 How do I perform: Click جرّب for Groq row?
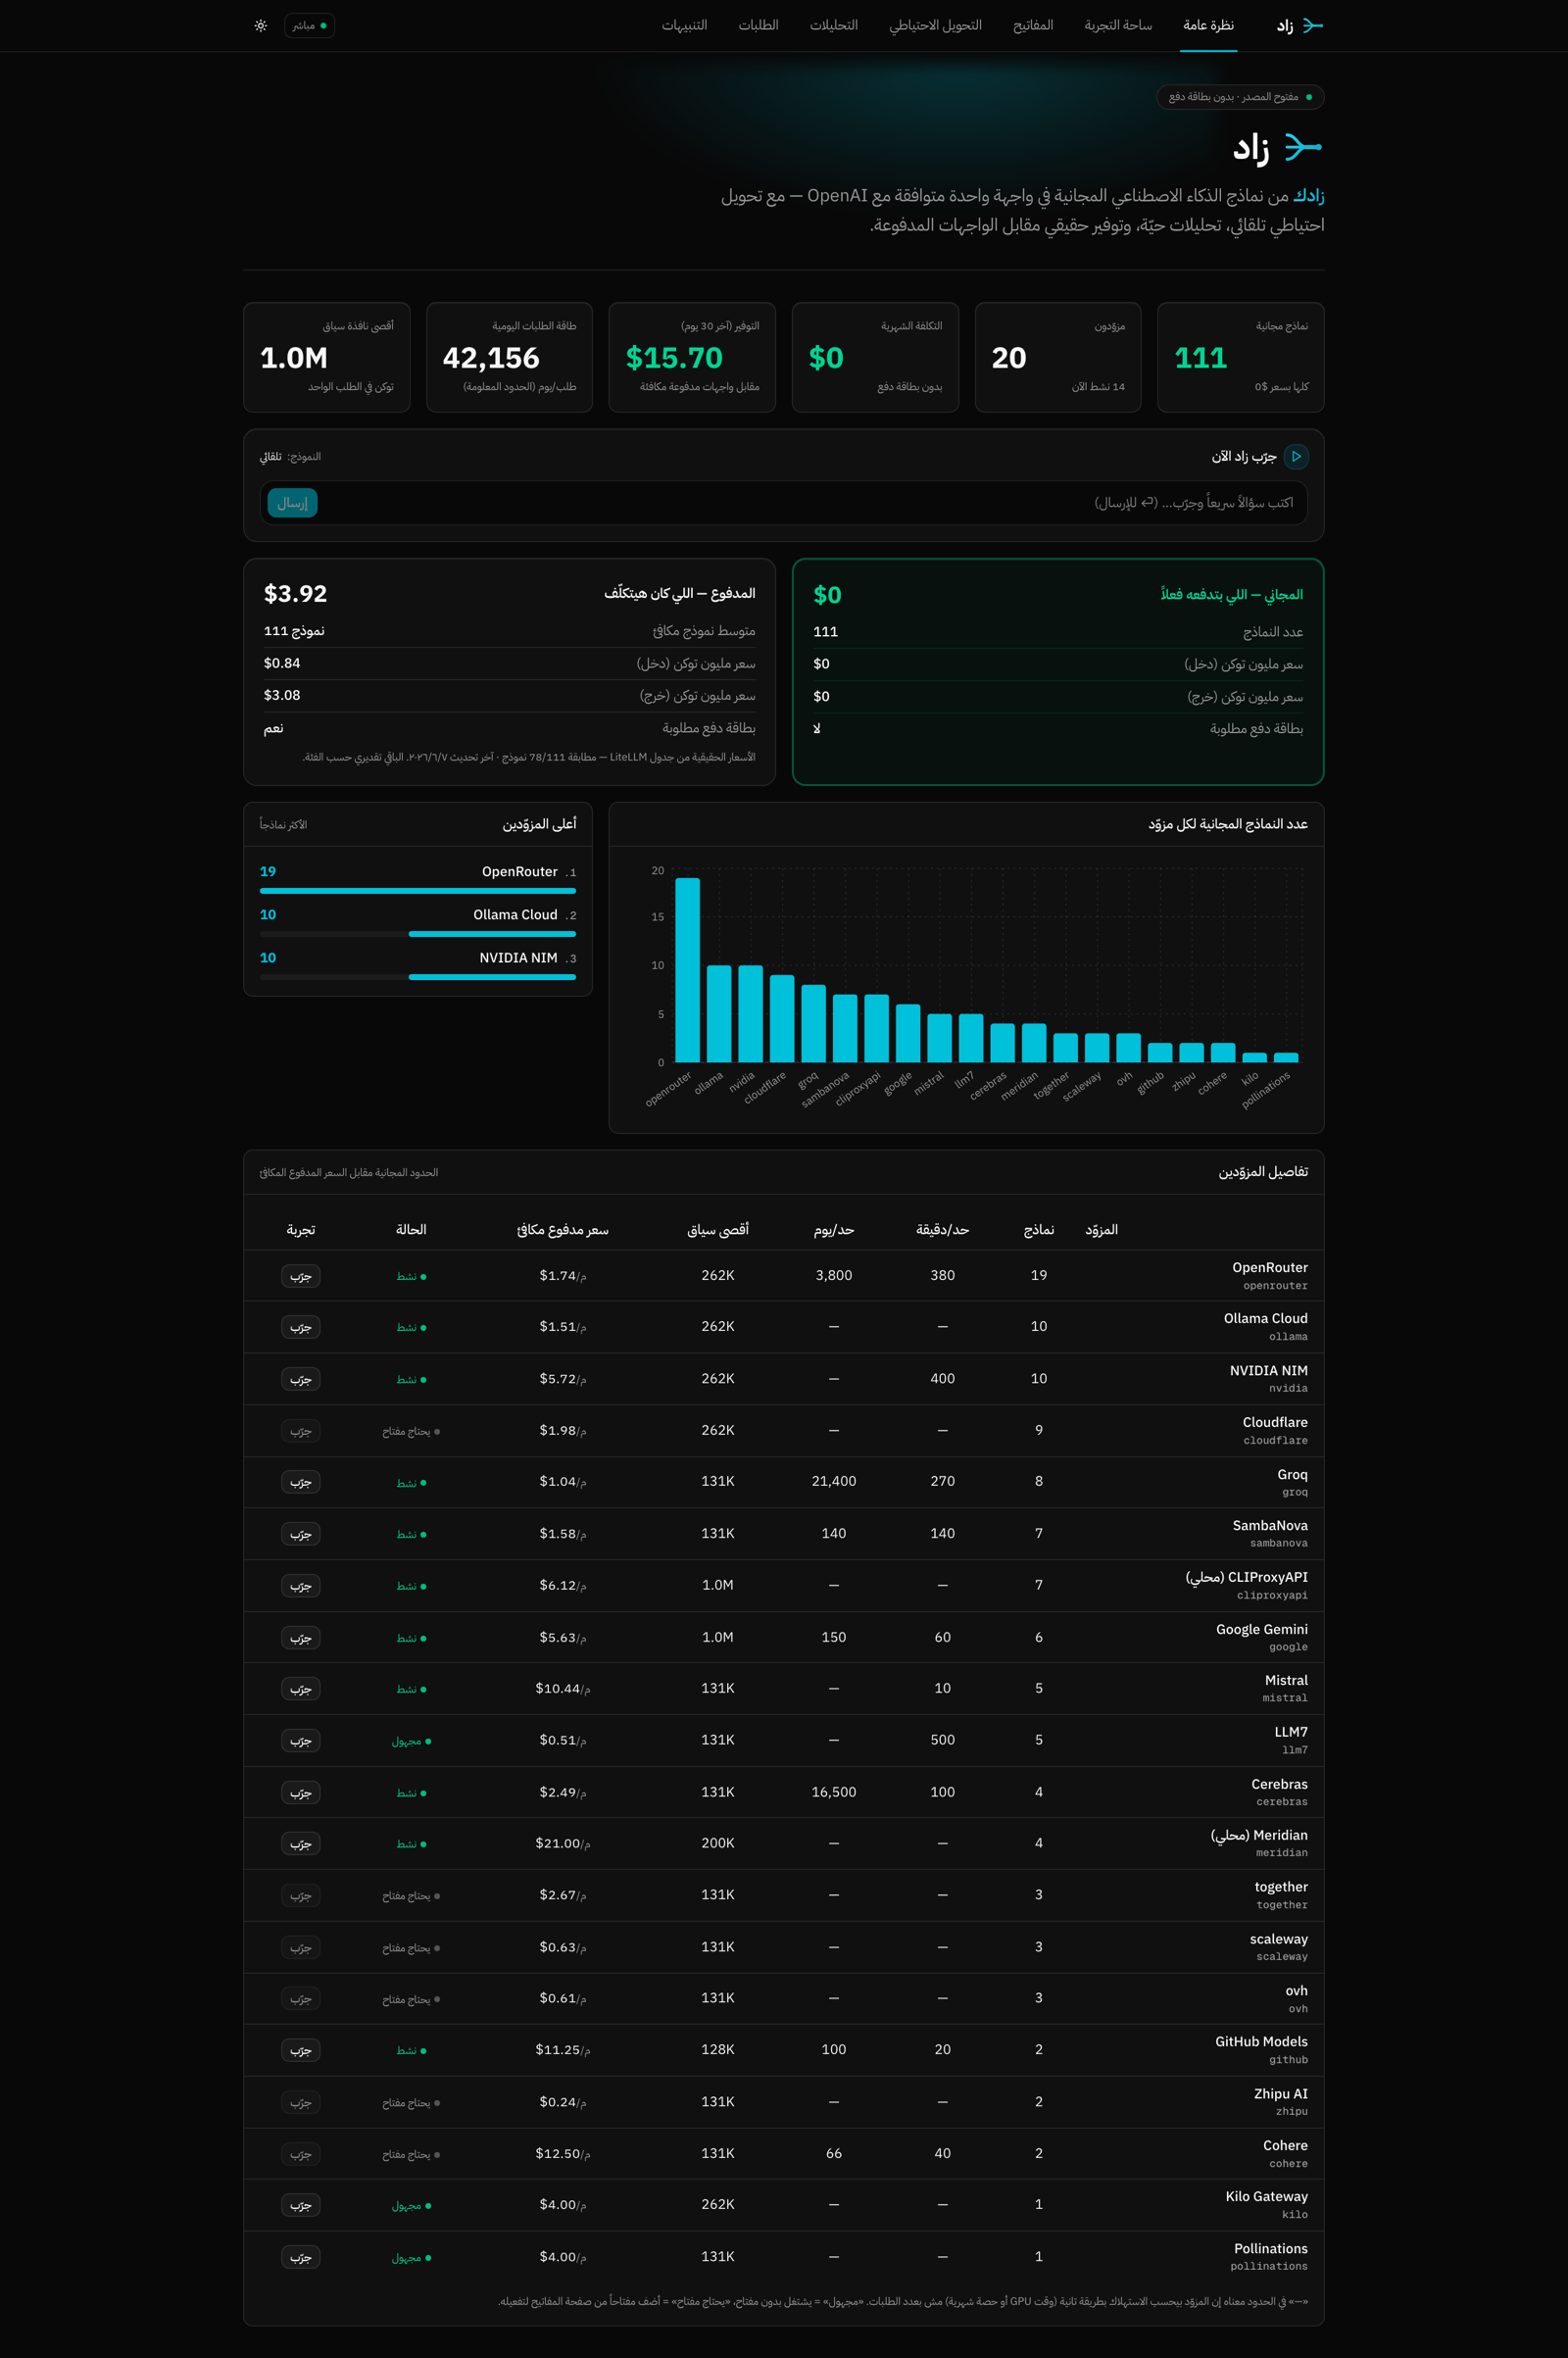click(x=300, y=1482)
